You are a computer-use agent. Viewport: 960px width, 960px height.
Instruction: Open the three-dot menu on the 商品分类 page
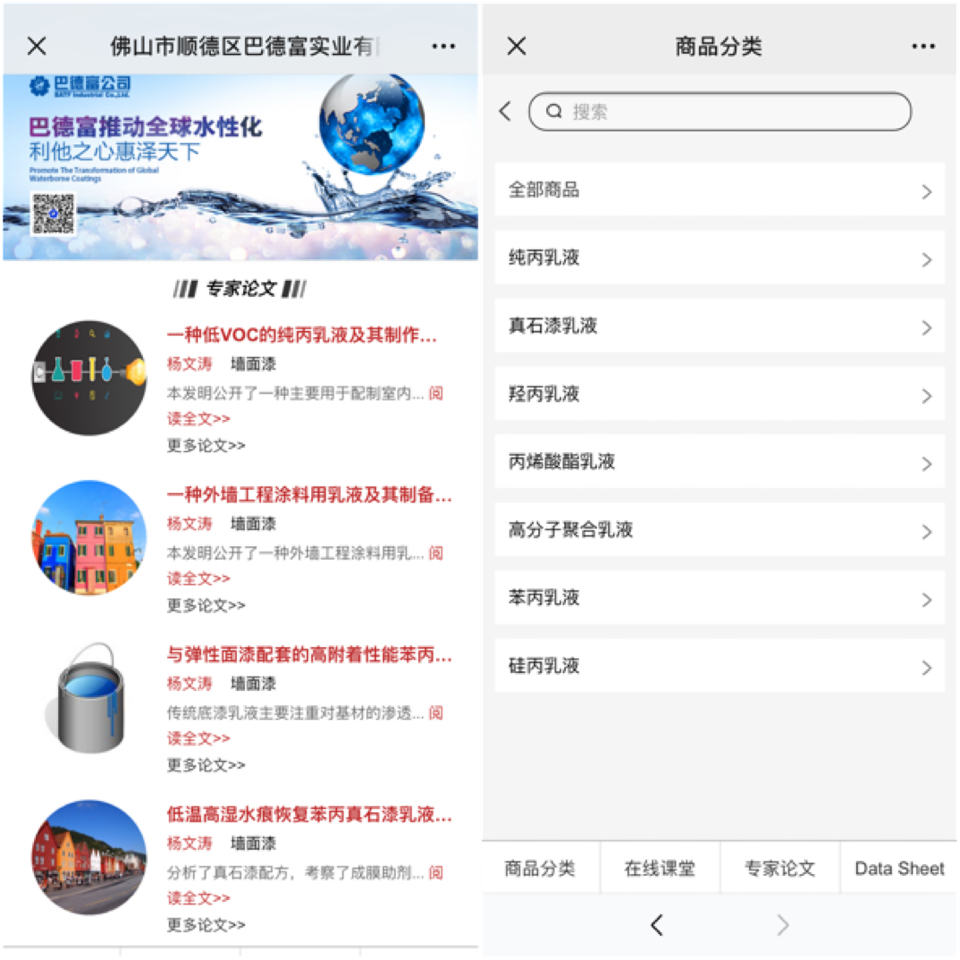(x=923, y=46)
